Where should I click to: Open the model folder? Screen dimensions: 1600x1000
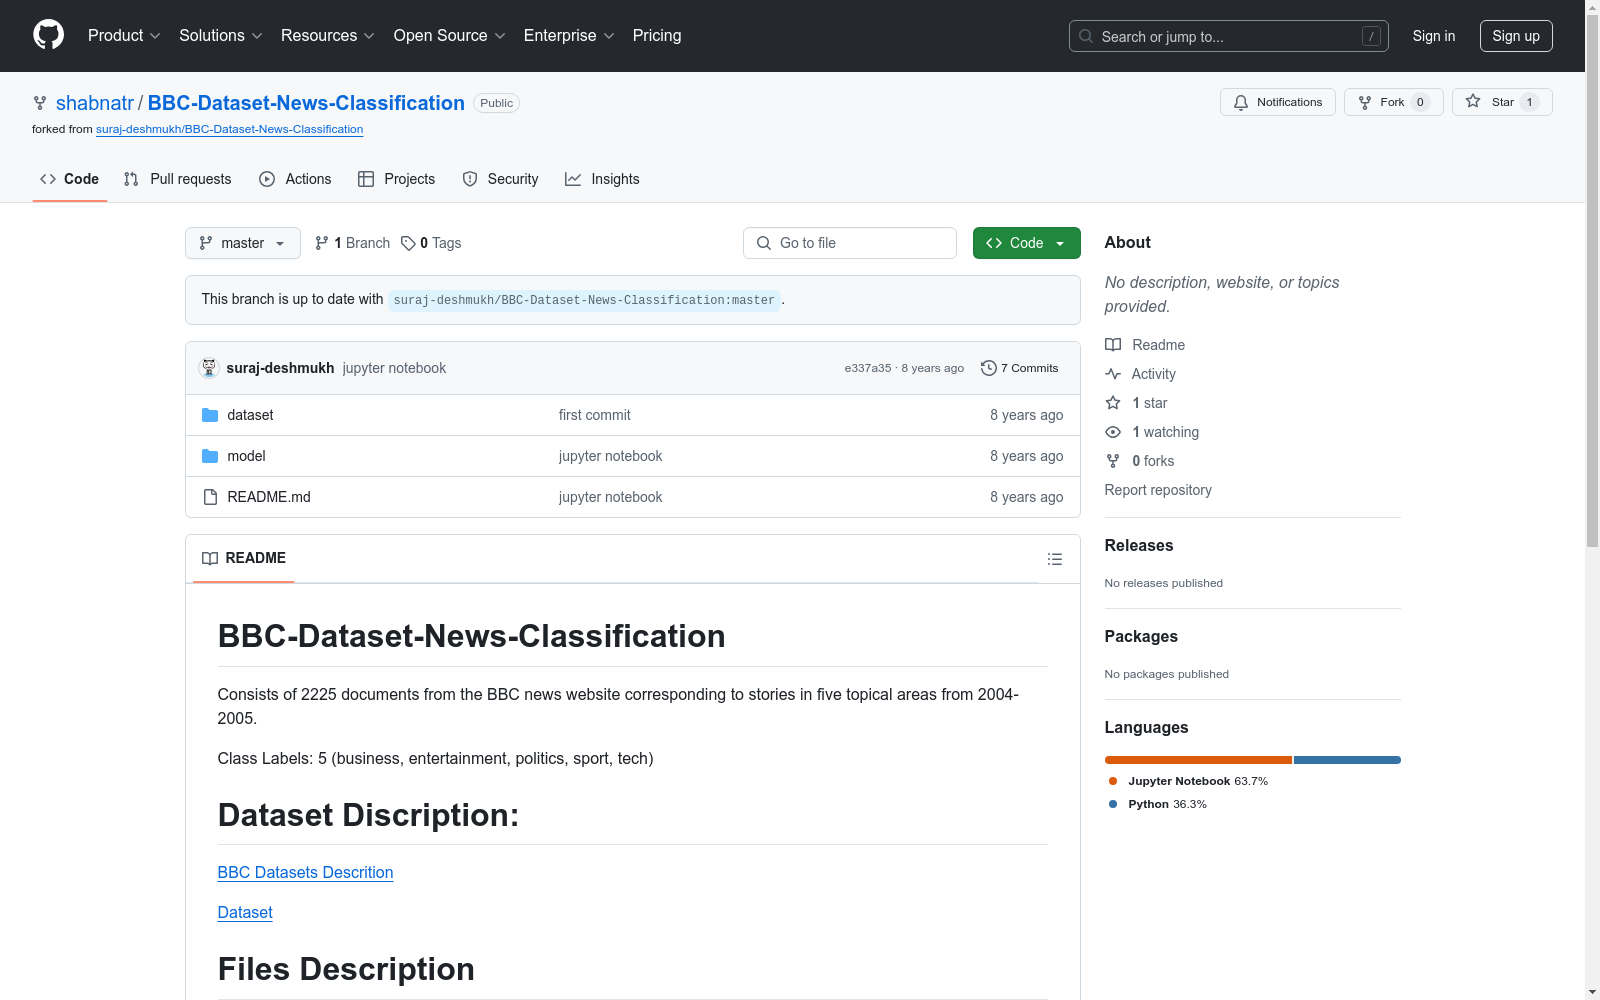click(246, 456)
